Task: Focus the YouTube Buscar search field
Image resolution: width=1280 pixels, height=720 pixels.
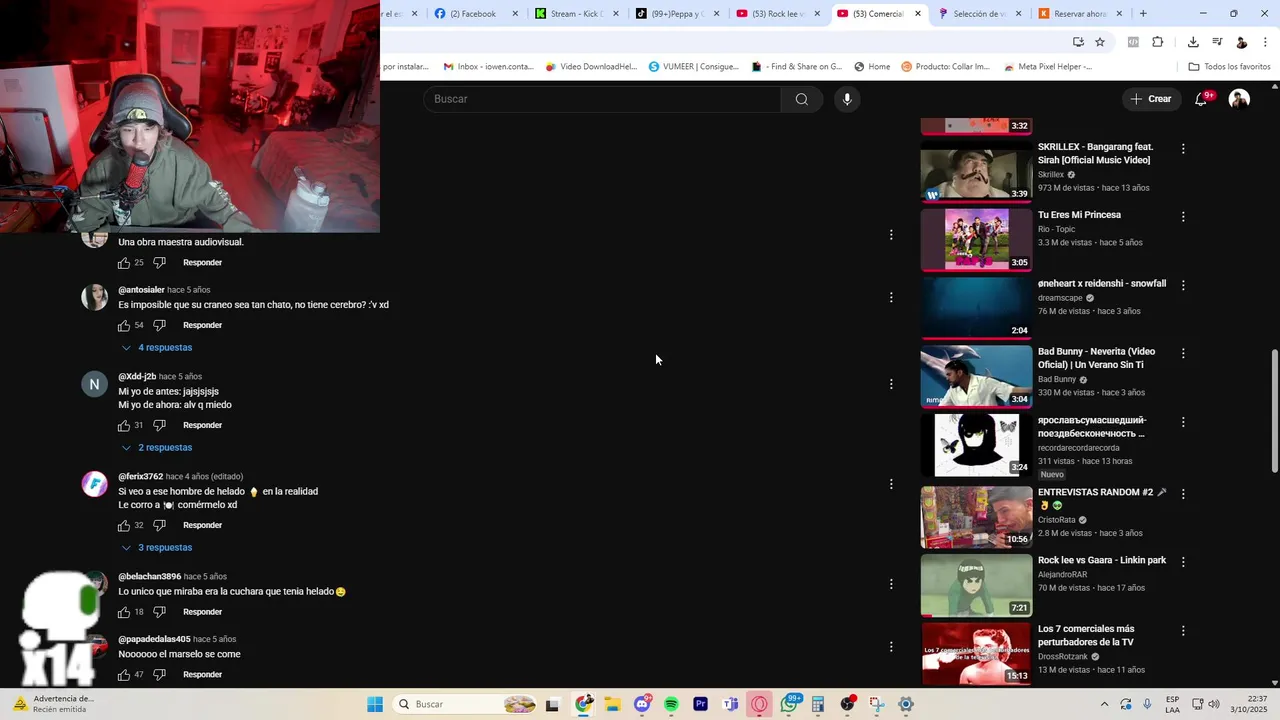Action: coord(602,99)
